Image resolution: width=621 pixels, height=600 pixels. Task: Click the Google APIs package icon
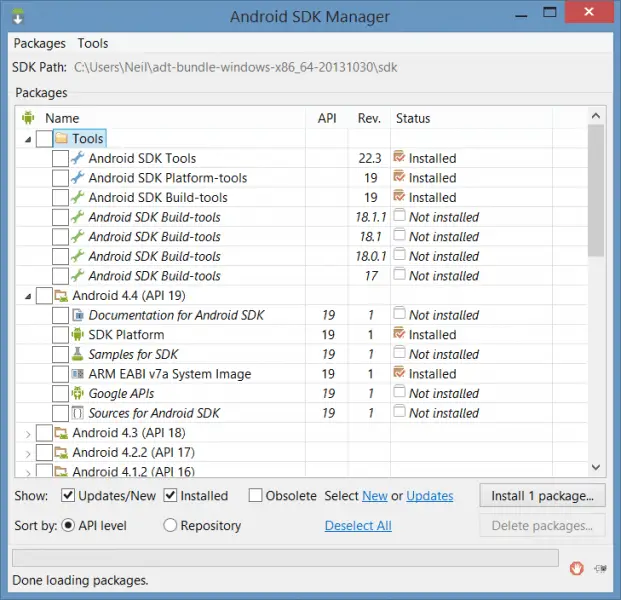77,394
